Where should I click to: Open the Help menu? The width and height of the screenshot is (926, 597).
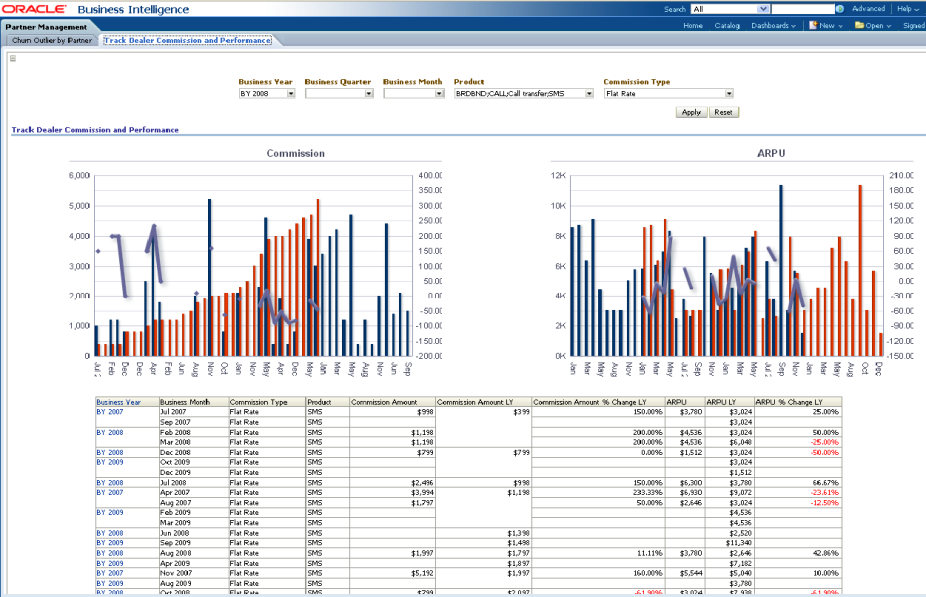tap(908, 9)
